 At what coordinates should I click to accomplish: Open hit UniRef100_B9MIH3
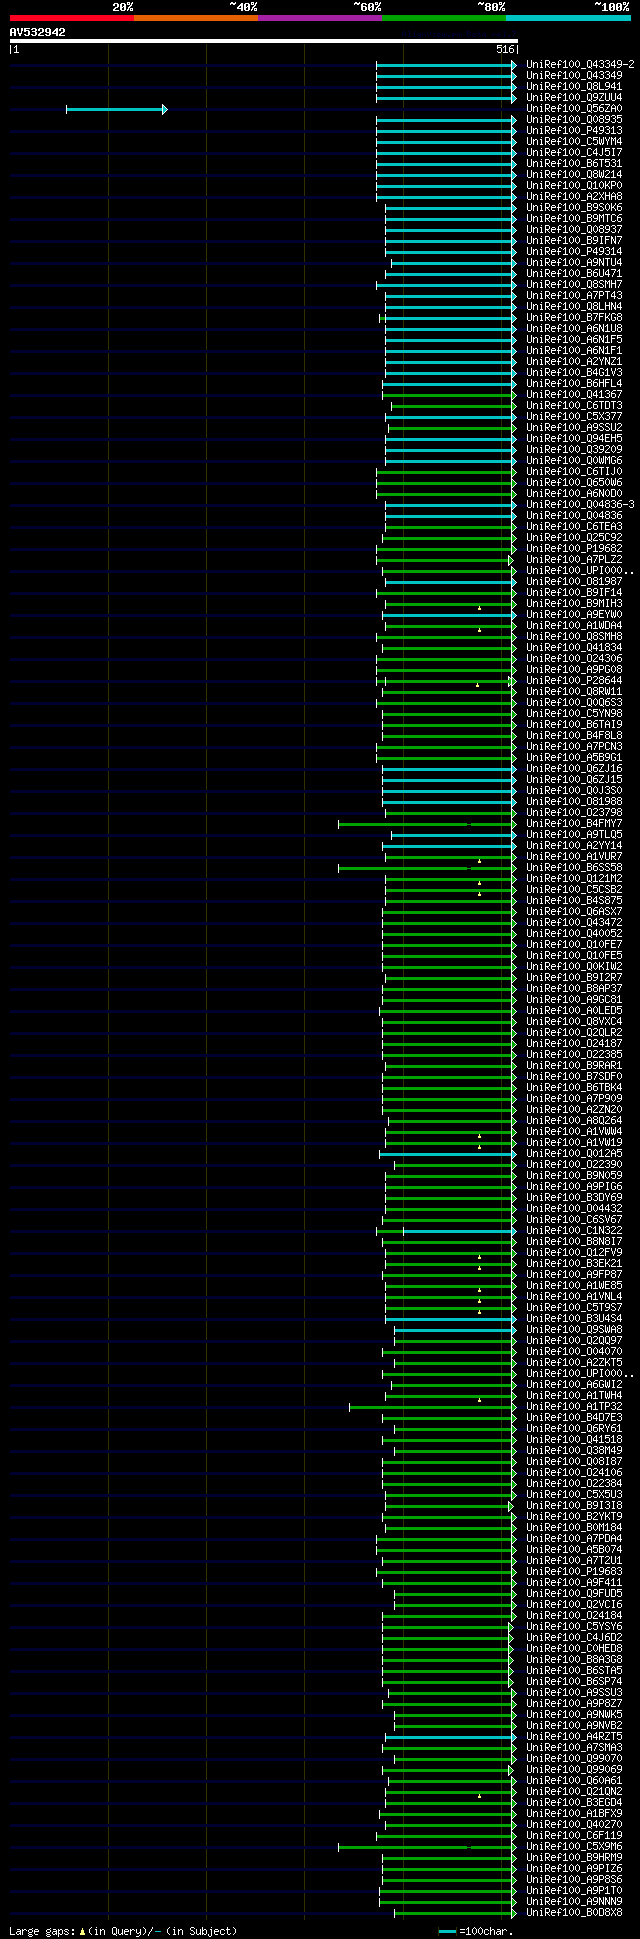[x=574, y=604]
